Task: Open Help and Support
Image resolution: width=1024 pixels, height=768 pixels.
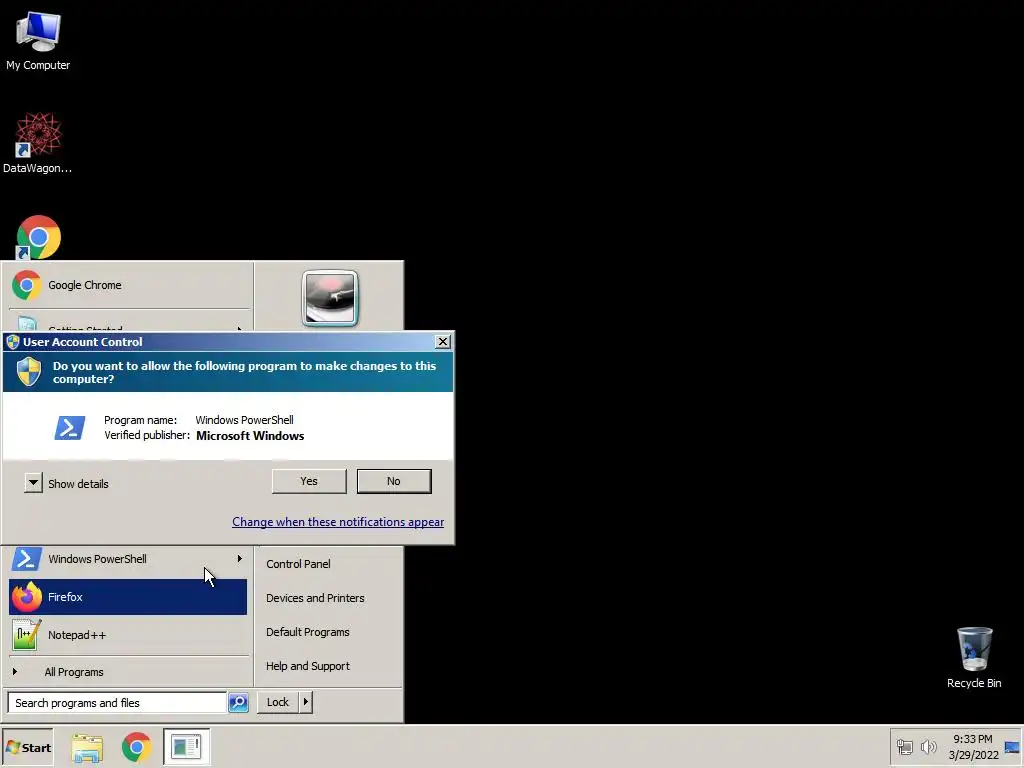Action: pyautogui.click(x=308, y=666)
